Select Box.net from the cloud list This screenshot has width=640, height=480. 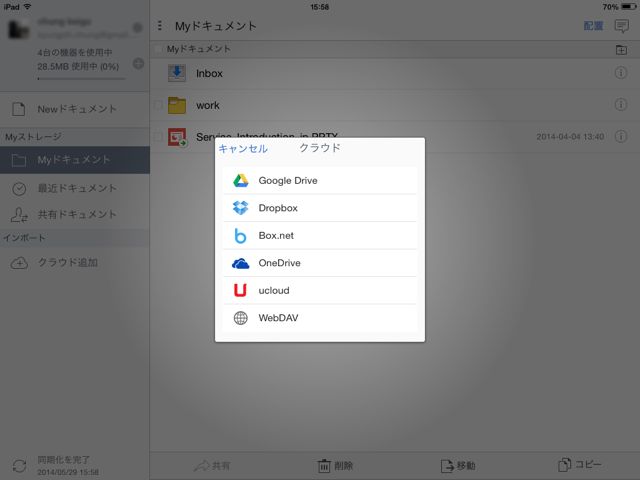pyautogui.click(x=320, y=236)
